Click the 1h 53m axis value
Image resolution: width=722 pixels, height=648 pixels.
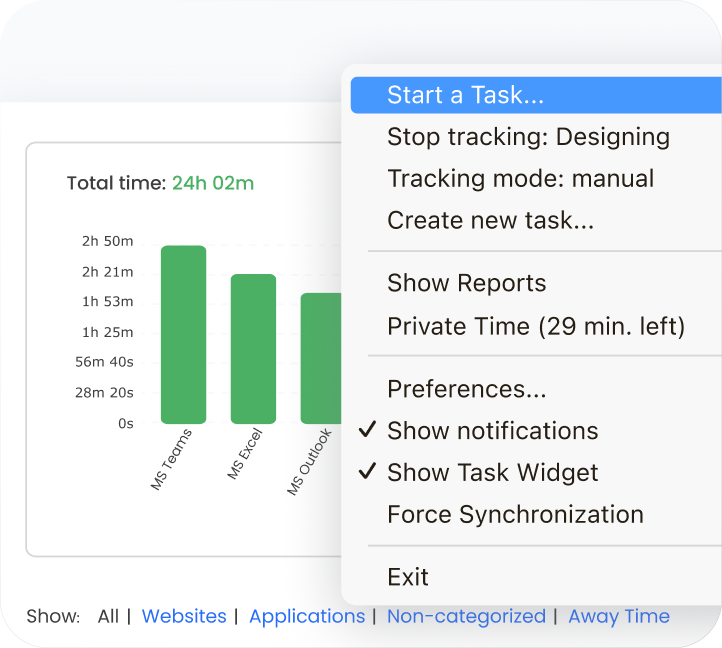(108, 302)
